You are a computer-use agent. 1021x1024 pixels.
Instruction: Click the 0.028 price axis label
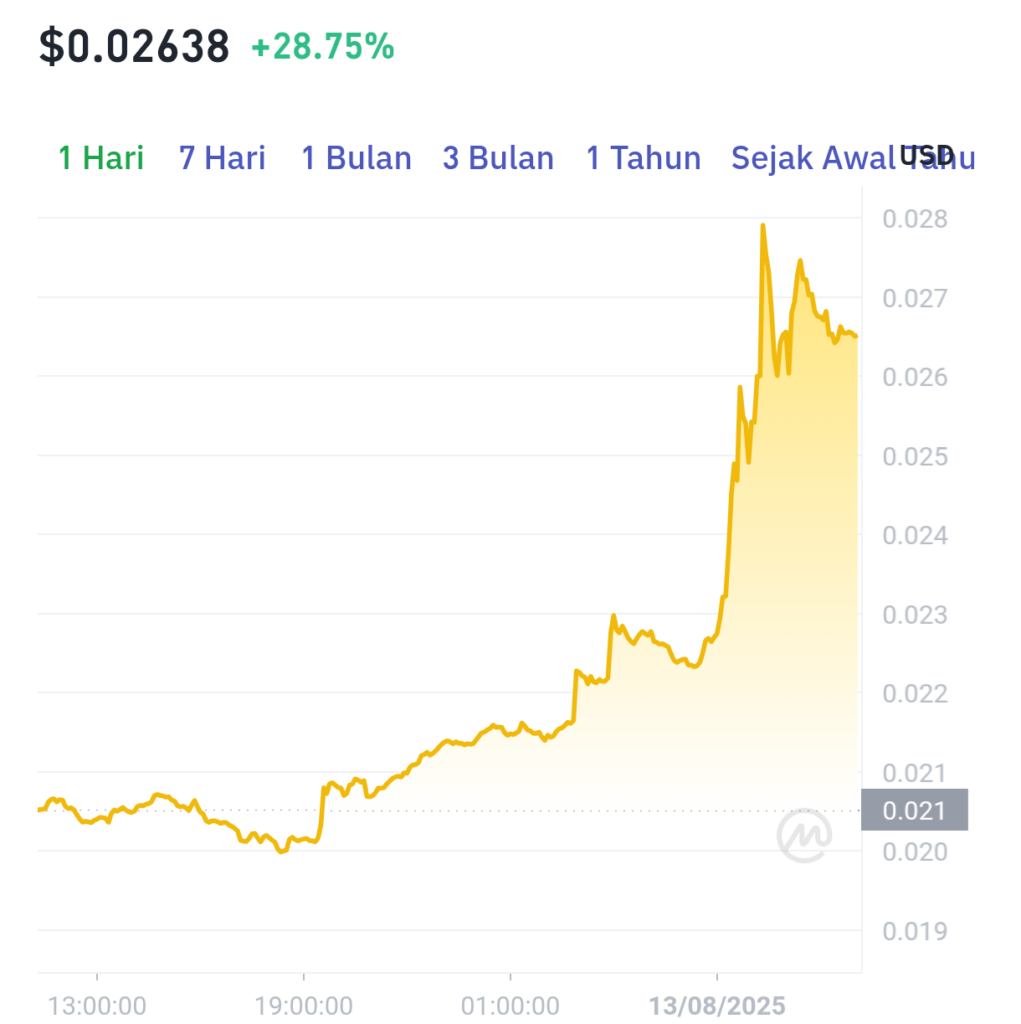click(x=915, y=219)
